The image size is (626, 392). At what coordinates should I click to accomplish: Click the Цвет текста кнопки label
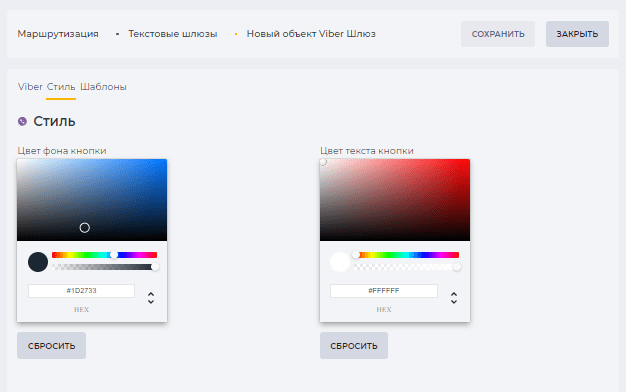click(x=367, y=151)
